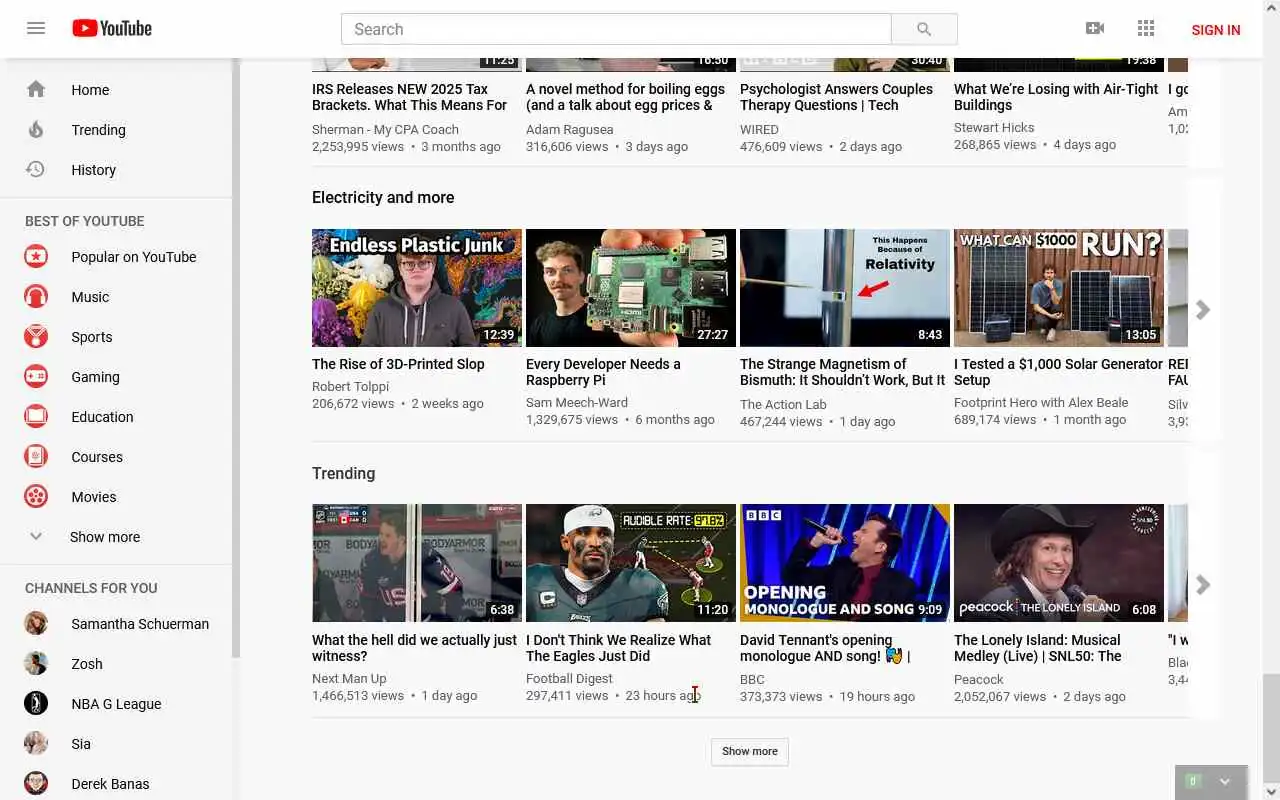
Task: Open Robert Tolppi channel link
Action: [350, 386]
